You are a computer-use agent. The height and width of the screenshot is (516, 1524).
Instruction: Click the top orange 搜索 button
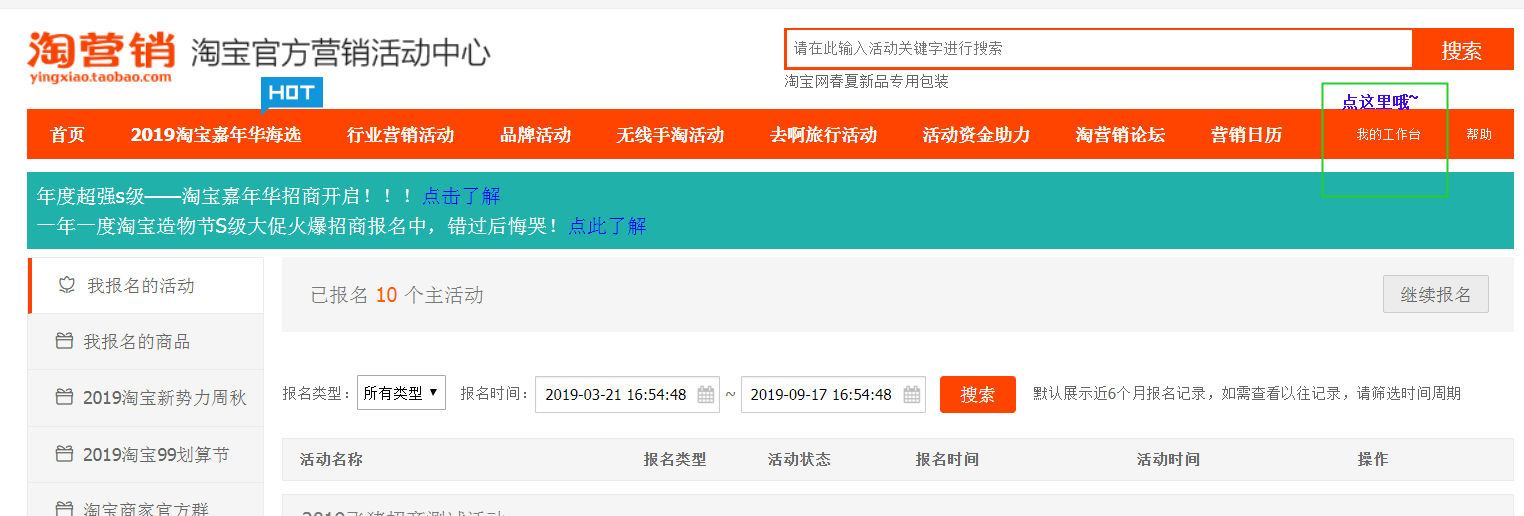1463,49
